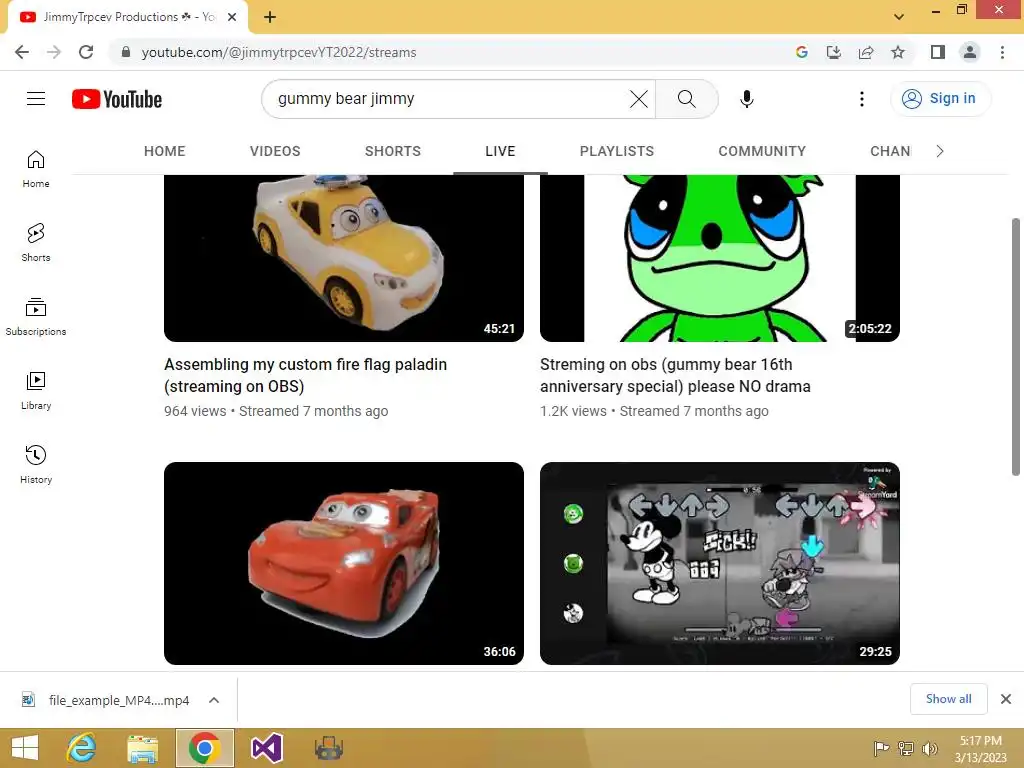Start voice search with the microphone
1024x768 pixels.
coord(747,99)
